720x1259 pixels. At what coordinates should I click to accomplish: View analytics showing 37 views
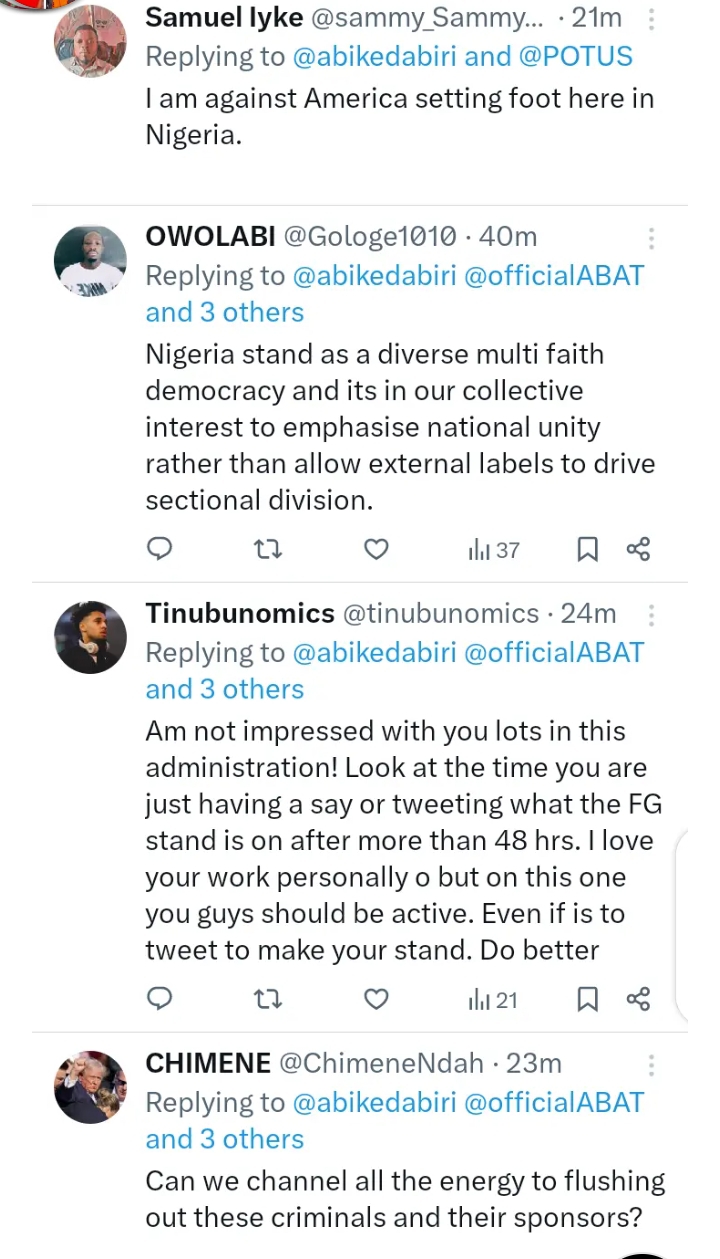click(494, 549)
